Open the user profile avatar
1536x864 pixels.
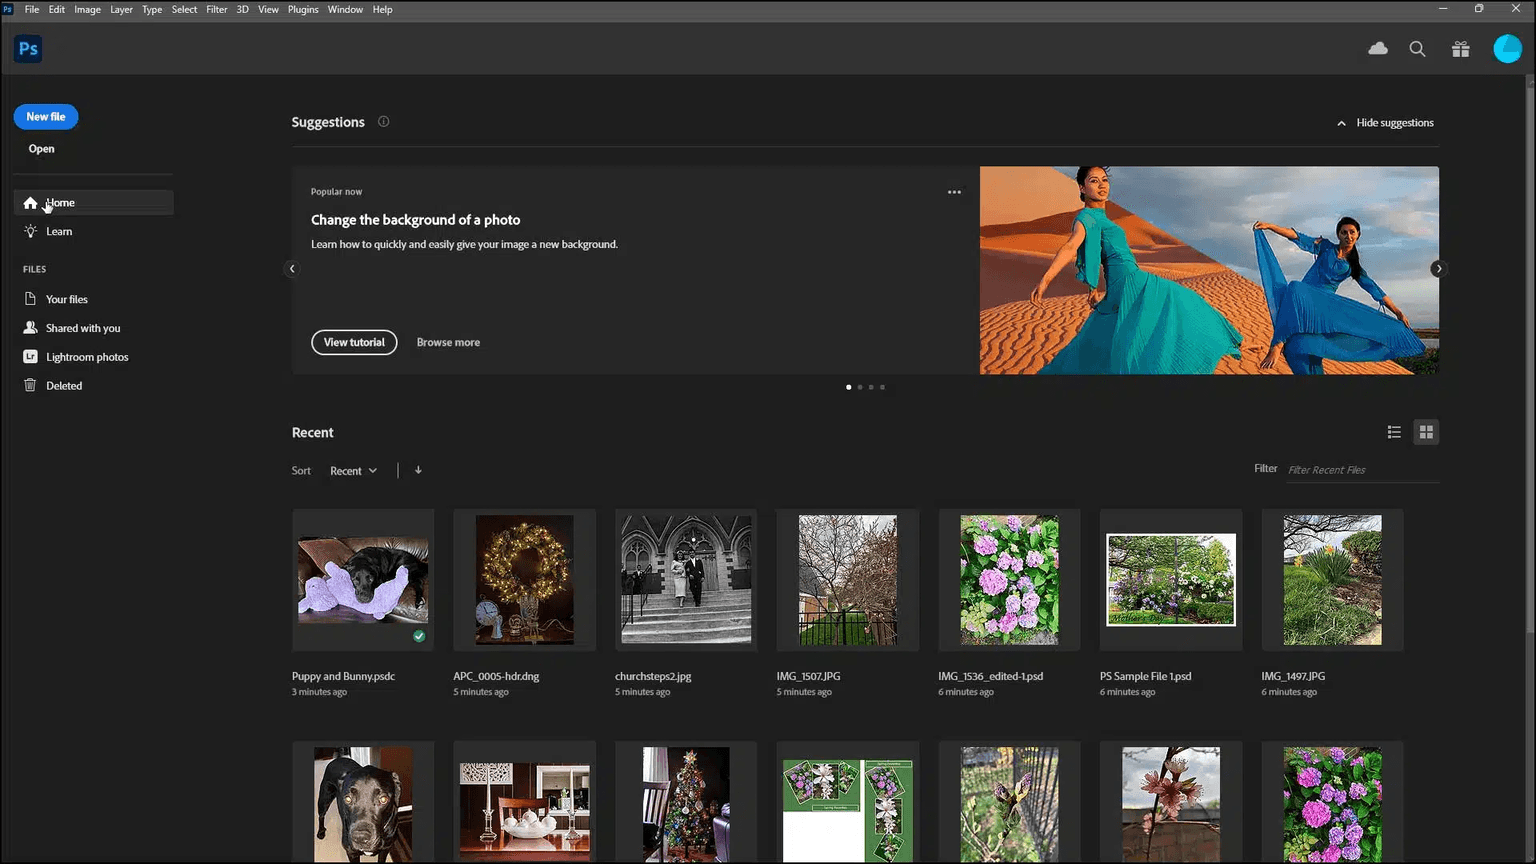point(1507,49)
